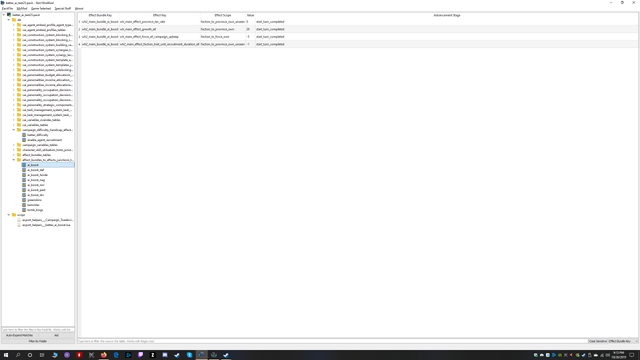This screenshot has height=360, width=640.
Task: Select the wh_main_effect_province_tax_rate cell
Action: (x=160, y=22)
